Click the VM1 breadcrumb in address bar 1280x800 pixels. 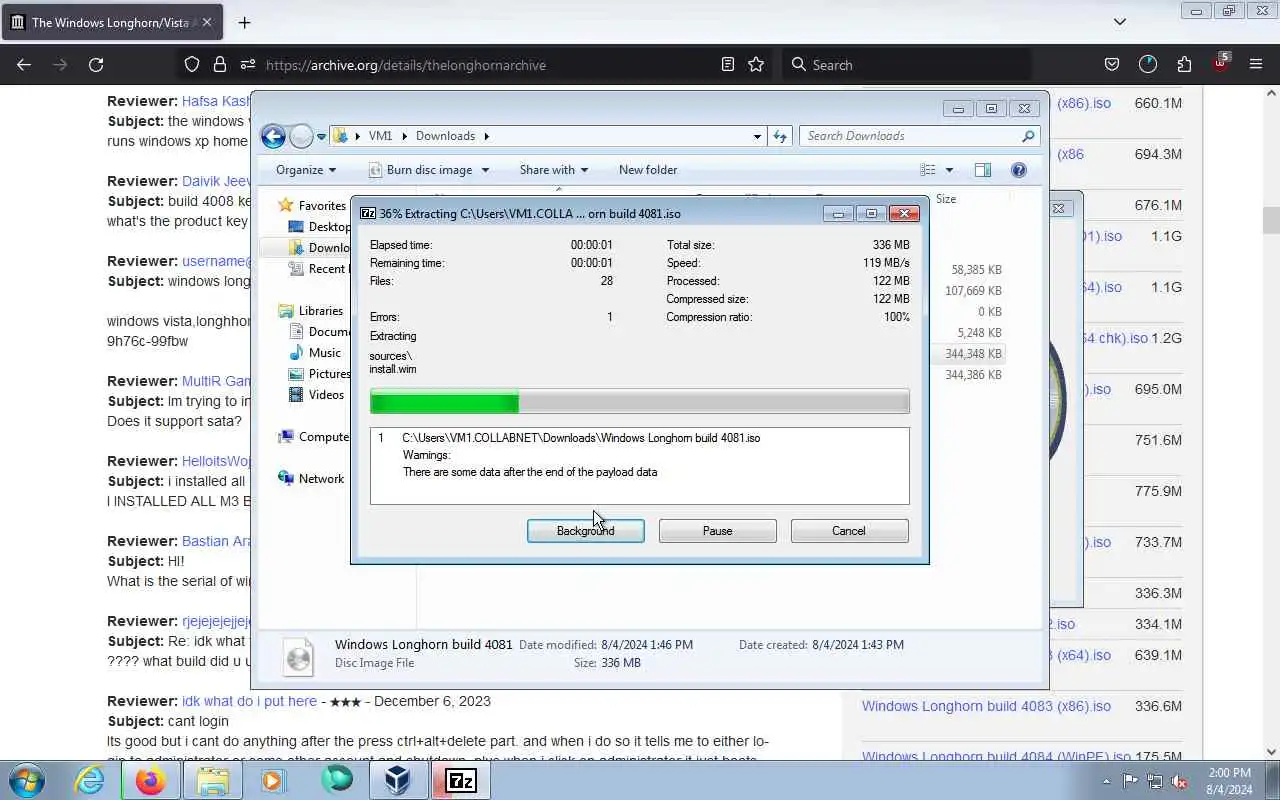[x=380, y=136]
